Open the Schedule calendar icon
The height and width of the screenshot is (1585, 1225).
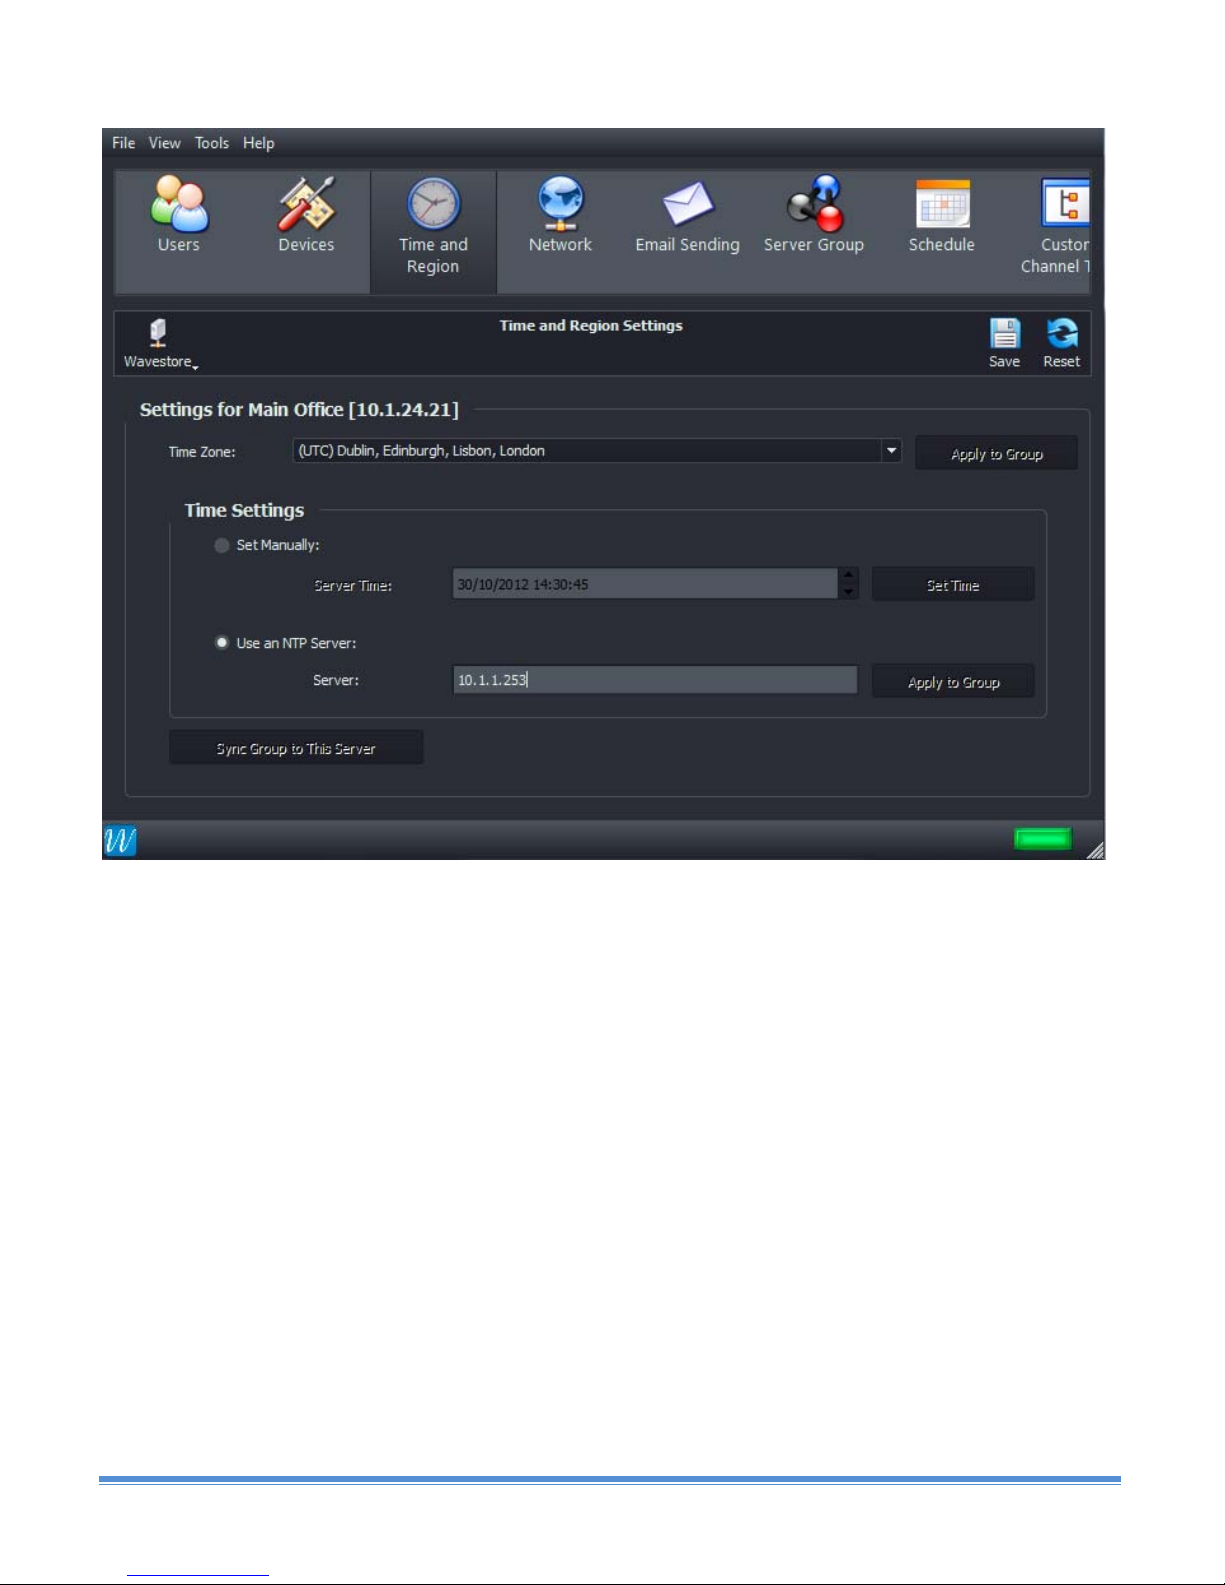pyautogui.click(x=942, y=204)
